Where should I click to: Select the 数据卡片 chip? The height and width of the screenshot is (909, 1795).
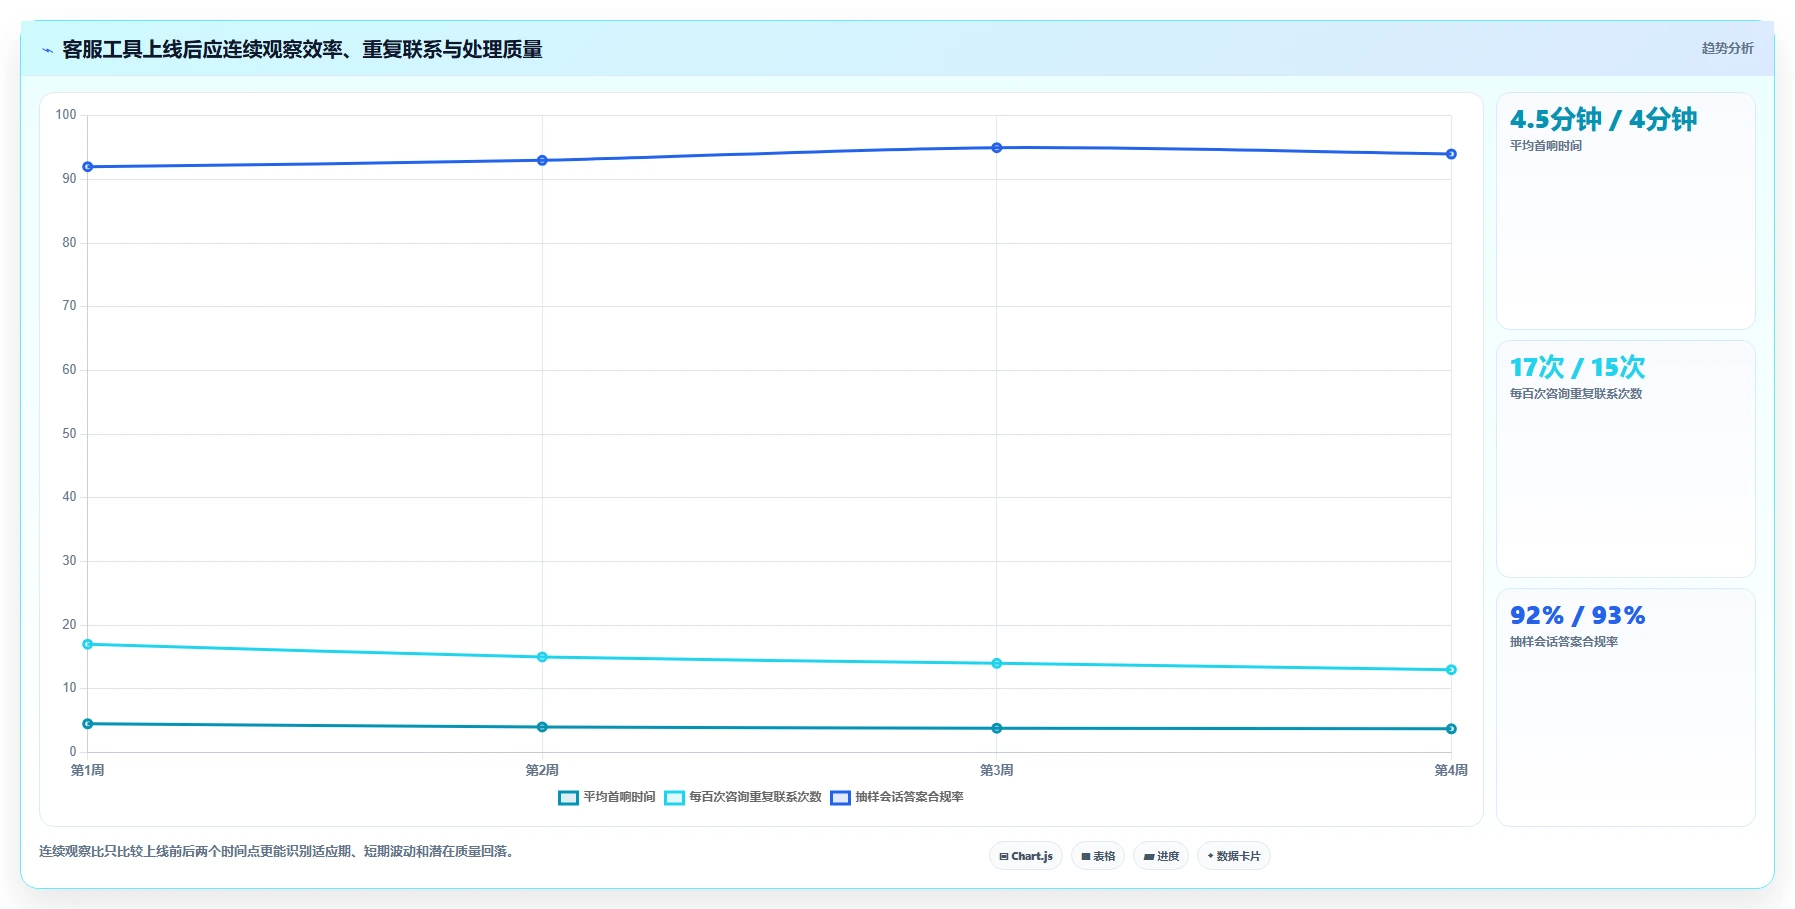click(1234, 856)
